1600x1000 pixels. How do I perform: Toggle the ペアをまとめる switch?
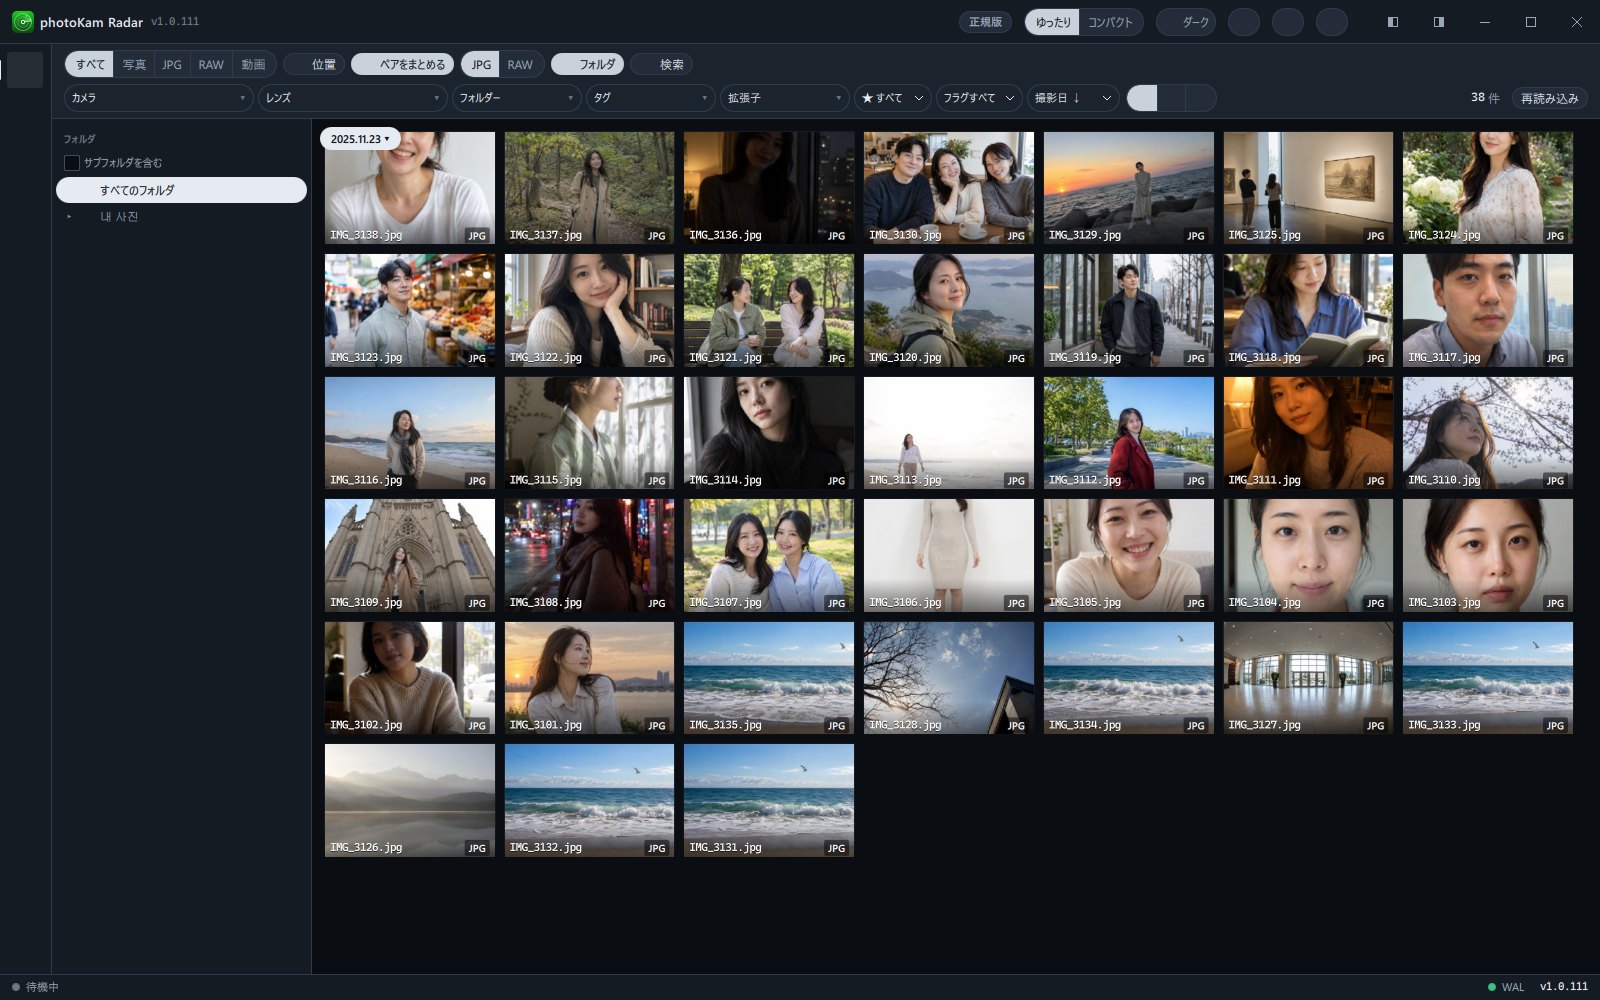(402, 64)
